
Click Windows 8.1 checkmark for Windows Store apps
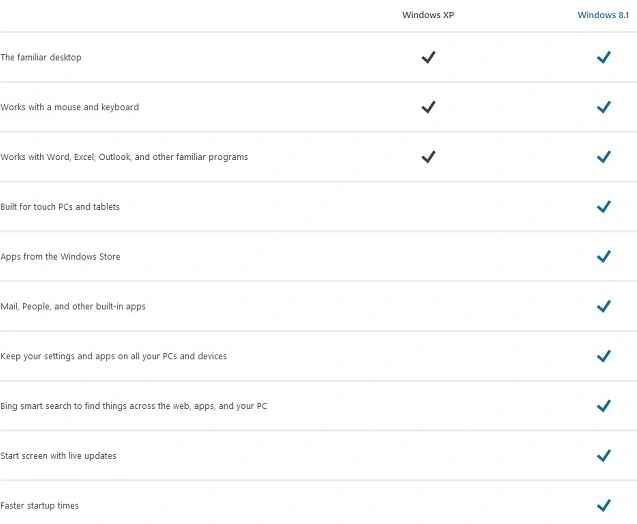click(603, 257)
